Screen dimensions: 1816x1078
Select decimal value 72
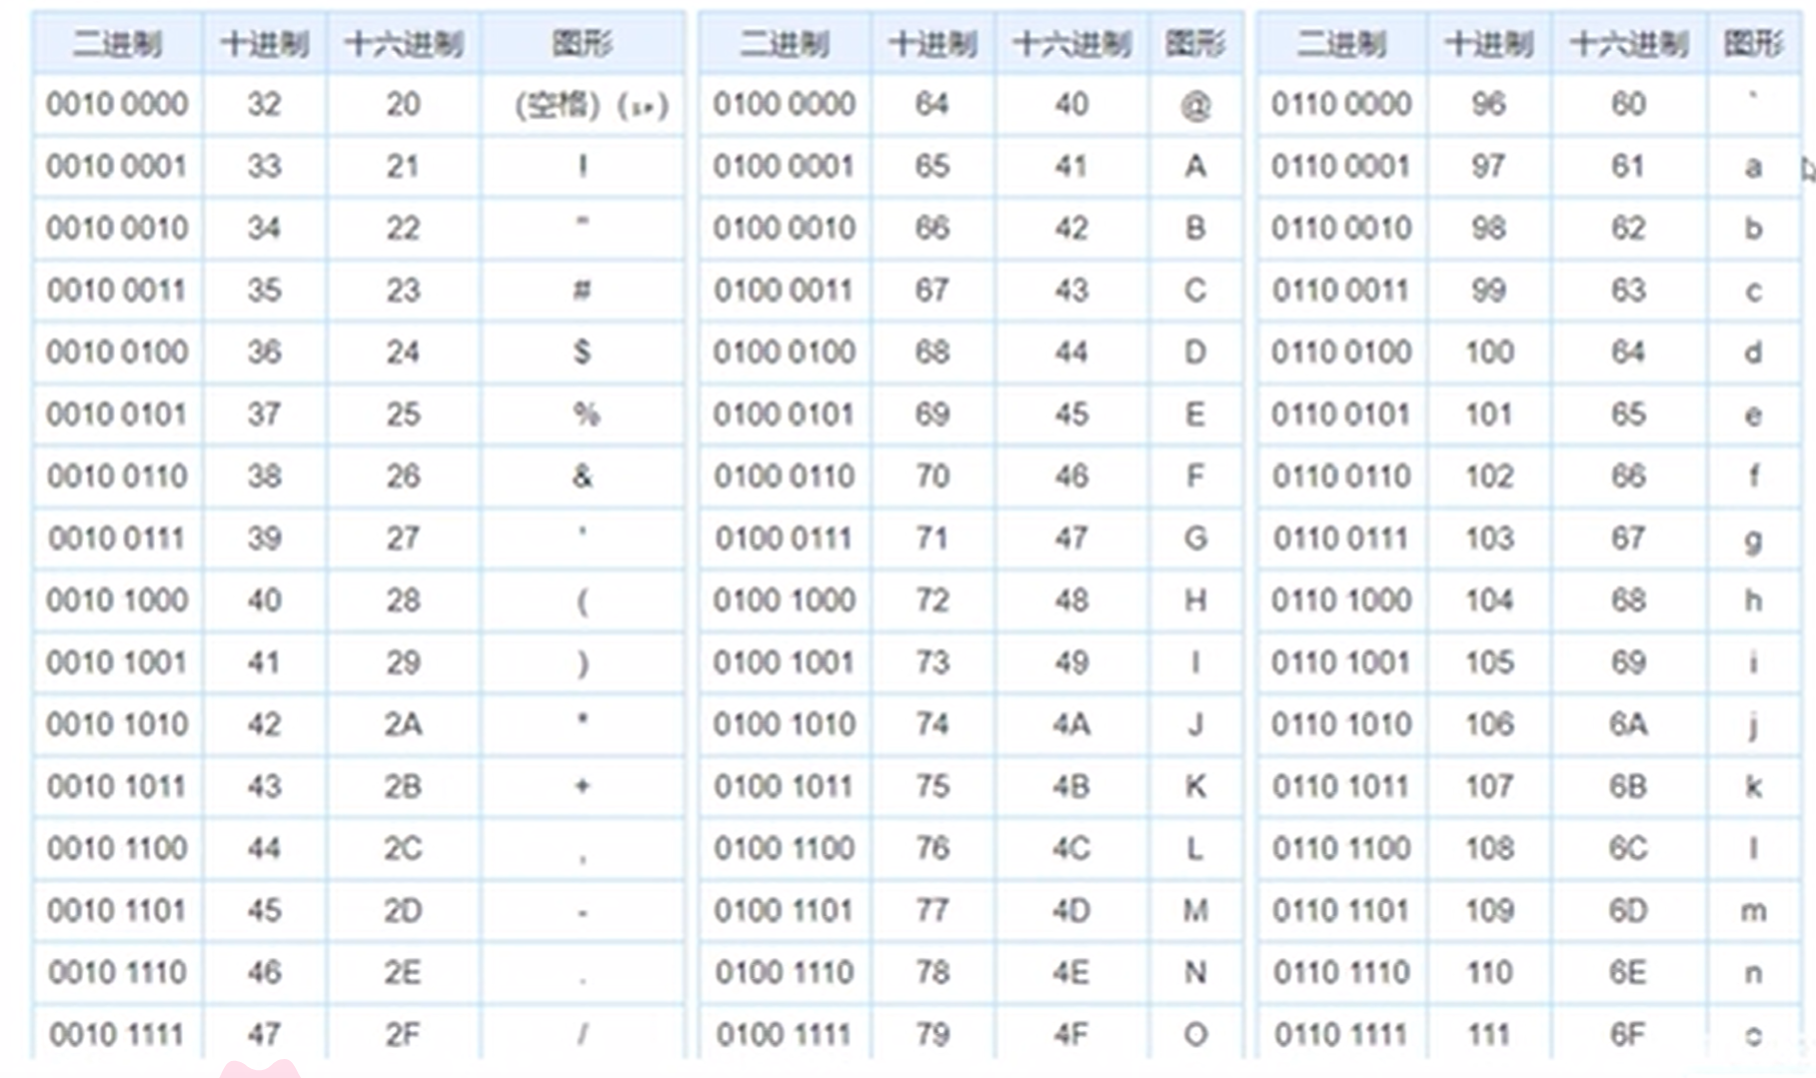point(932,600)
